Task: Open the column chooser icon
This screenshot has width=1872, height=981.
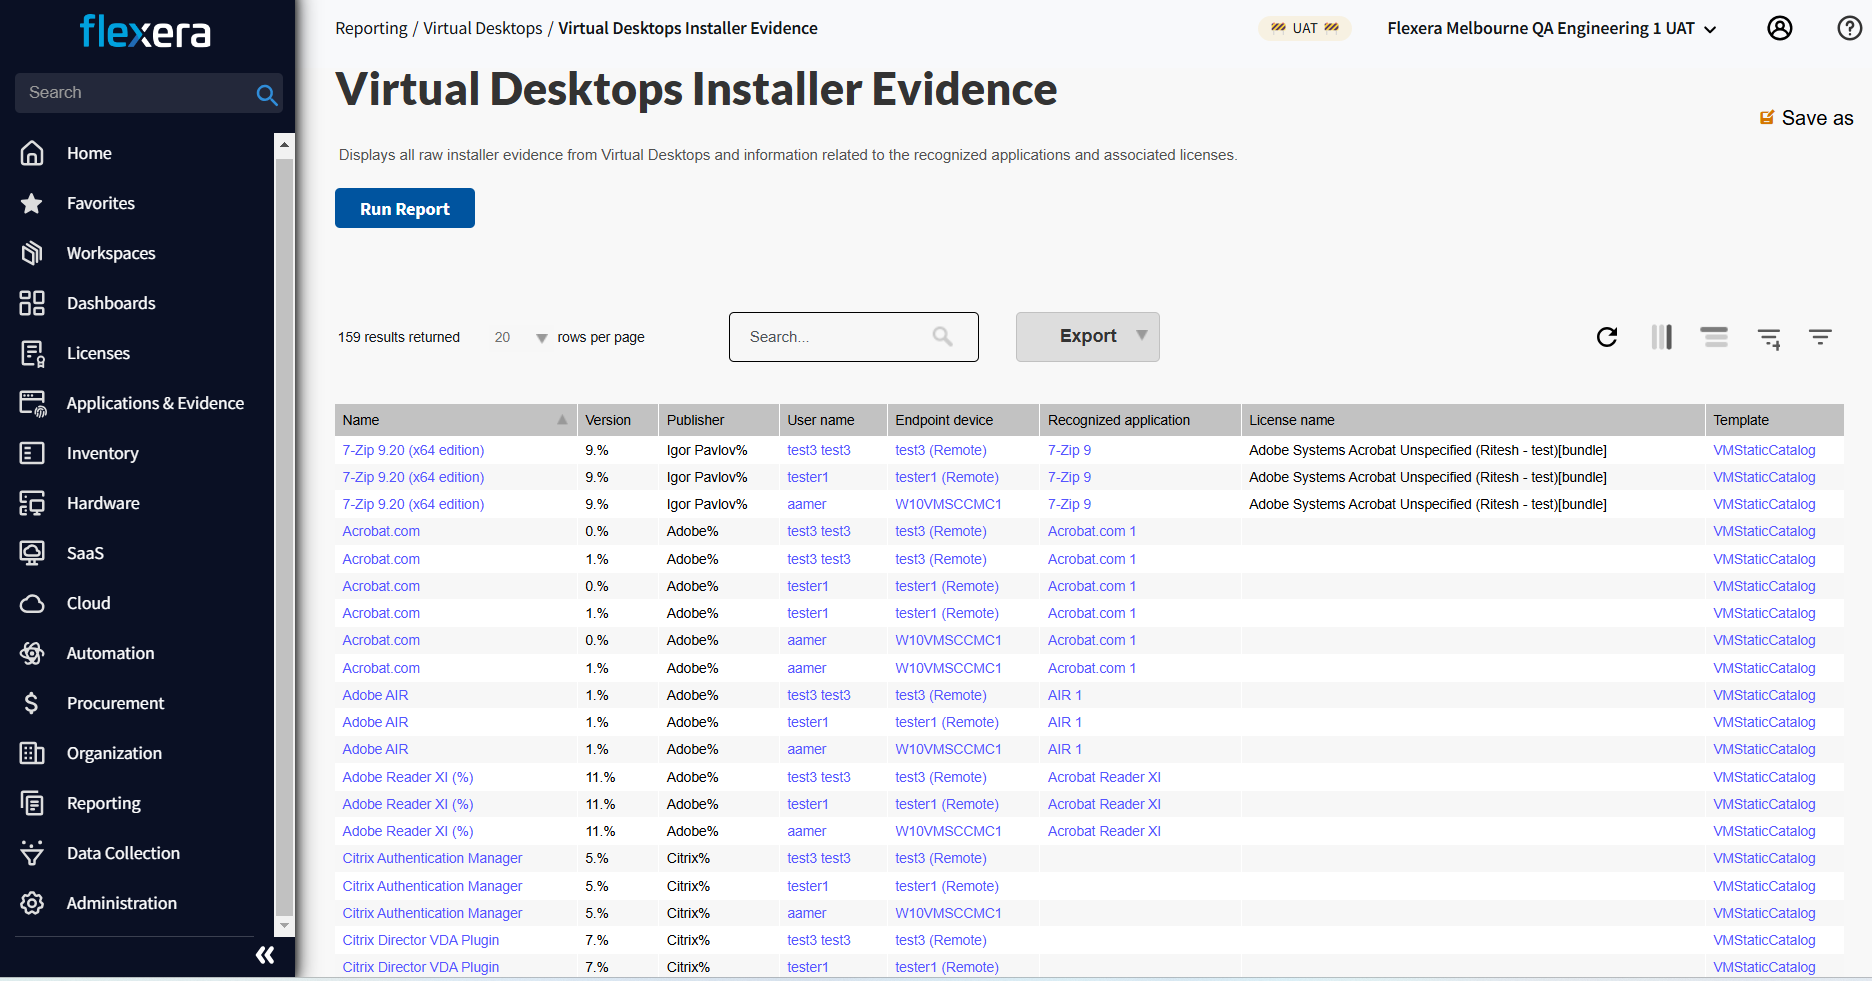Action: (1661, 337)
